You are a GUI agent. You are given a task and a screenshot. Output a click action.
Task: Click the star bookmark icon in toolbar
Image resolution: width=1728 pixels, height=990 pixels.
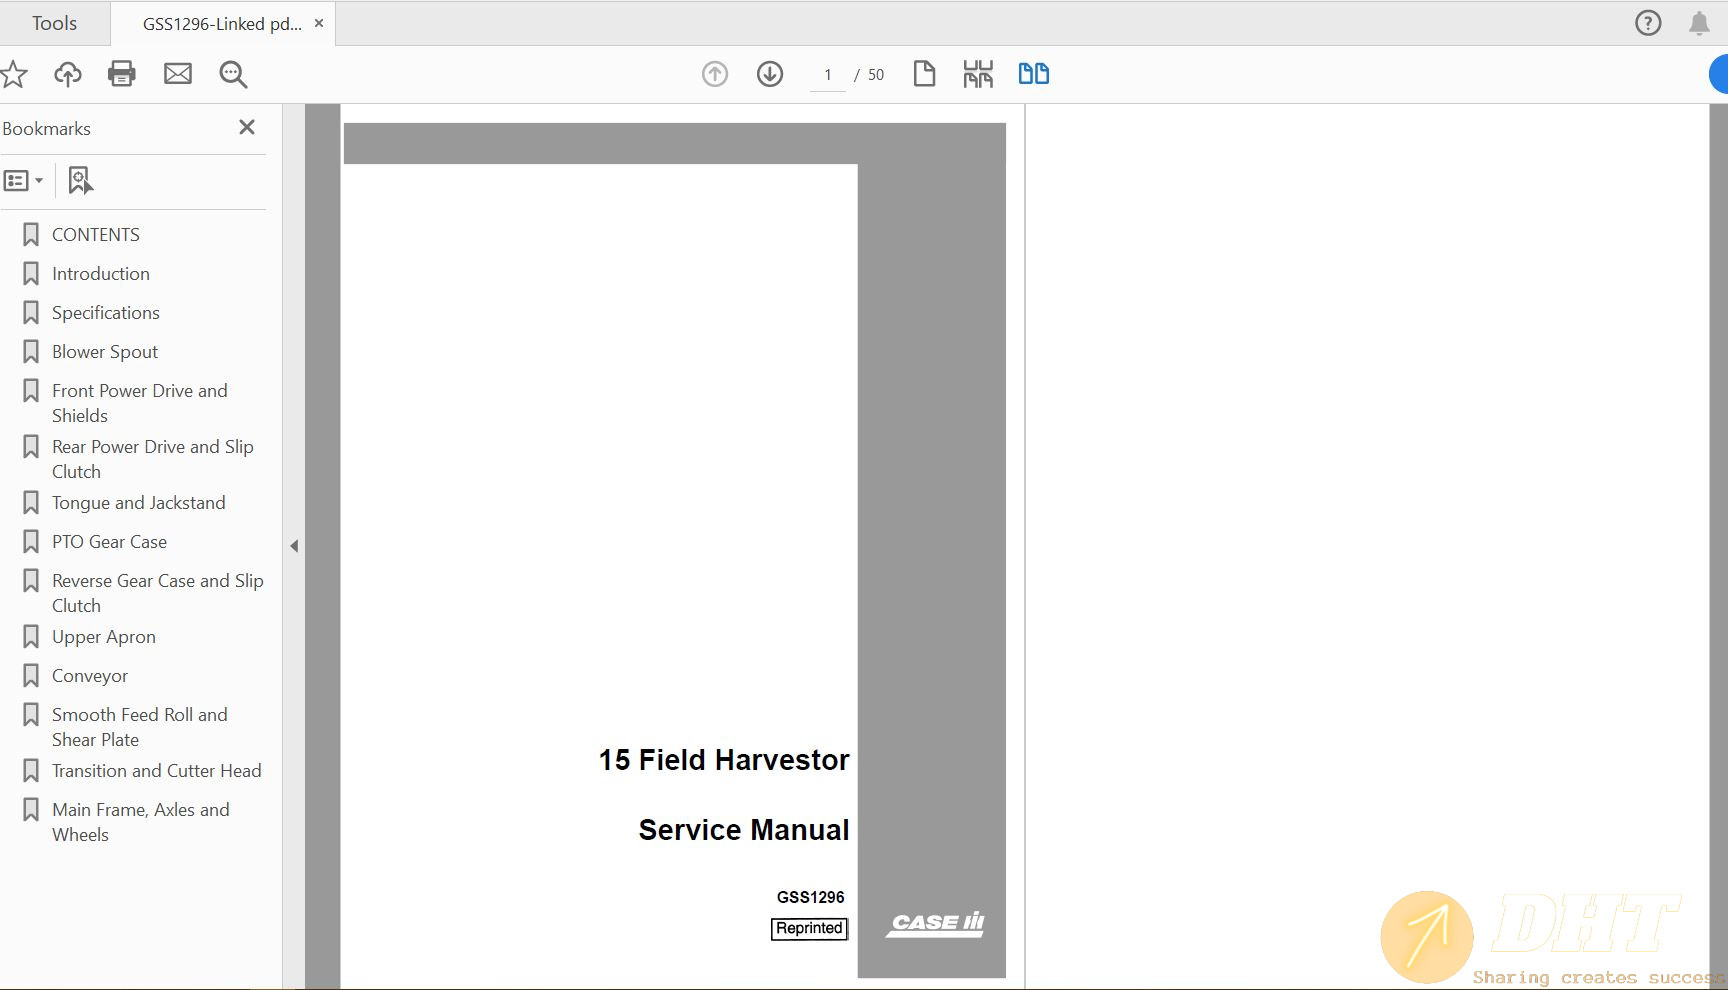pyautogui.click(x=14, y=74)
